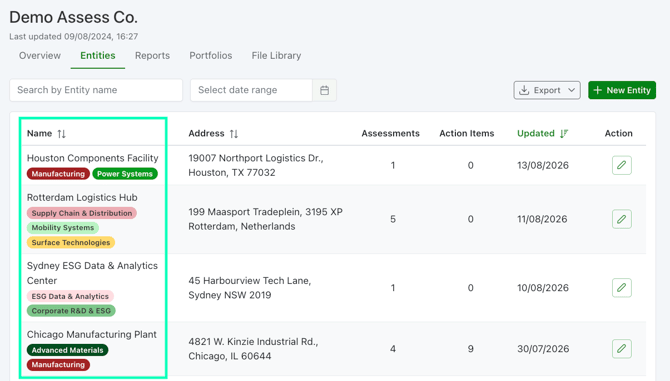Edit Rotterdam Logistics Hub via pencil icon
Viewport: 670px width, 381px height.
tap(622, 219)
